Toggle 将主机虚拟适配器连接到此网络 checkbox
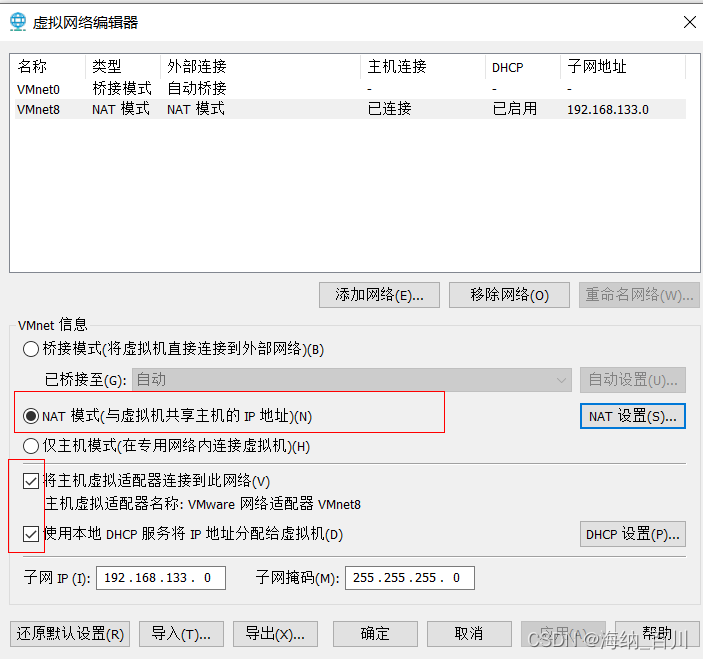Image resolution: width=703 pixels, height=659 pixels. pos(31,481)
